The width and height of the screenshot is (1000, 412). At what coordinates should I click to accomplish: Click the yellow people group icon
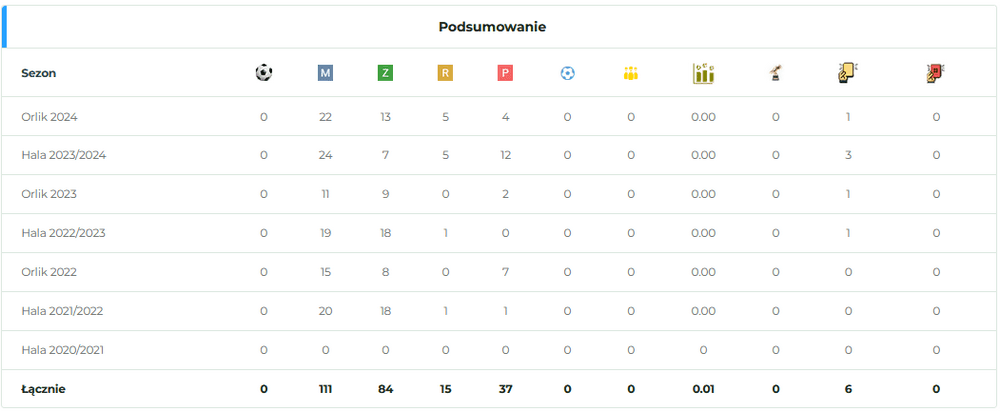pos(630,73)
